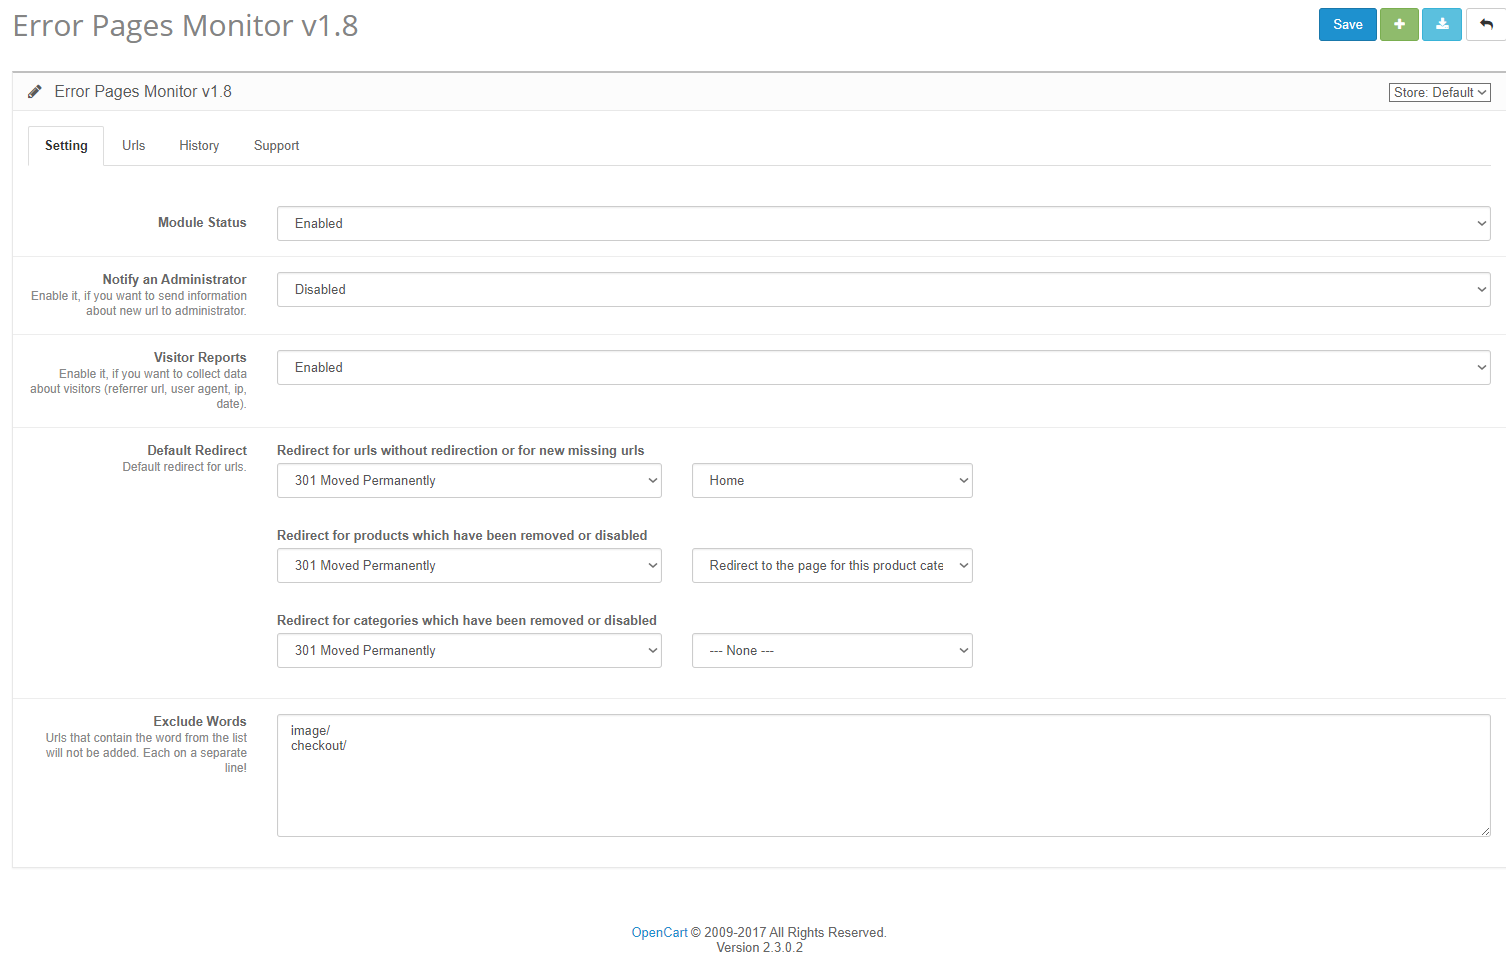Viewport: 1506px width, 964px height.
Task: Click the pencil icon beside panel title
Action: (35, 92)
